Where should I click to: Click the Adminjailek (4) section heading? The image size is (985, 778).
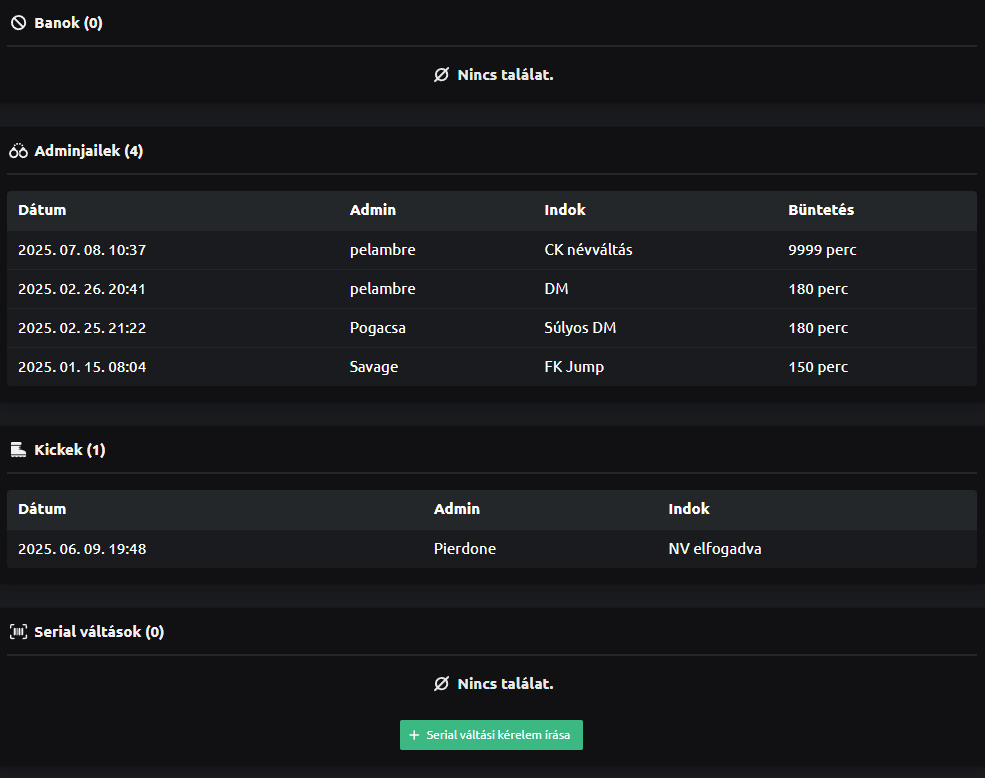click(88, 151)
